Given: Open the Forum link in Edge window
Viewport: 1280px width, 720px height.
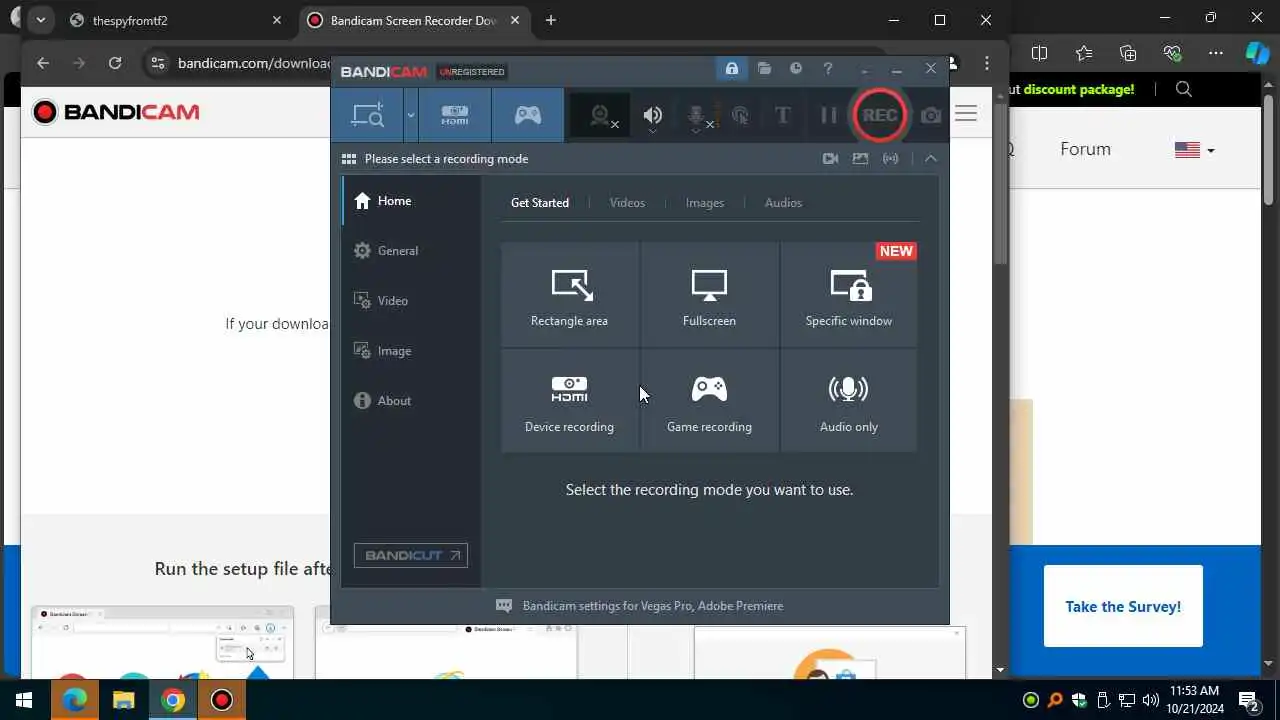Looking at the screenshot, I should point(1085,149).
